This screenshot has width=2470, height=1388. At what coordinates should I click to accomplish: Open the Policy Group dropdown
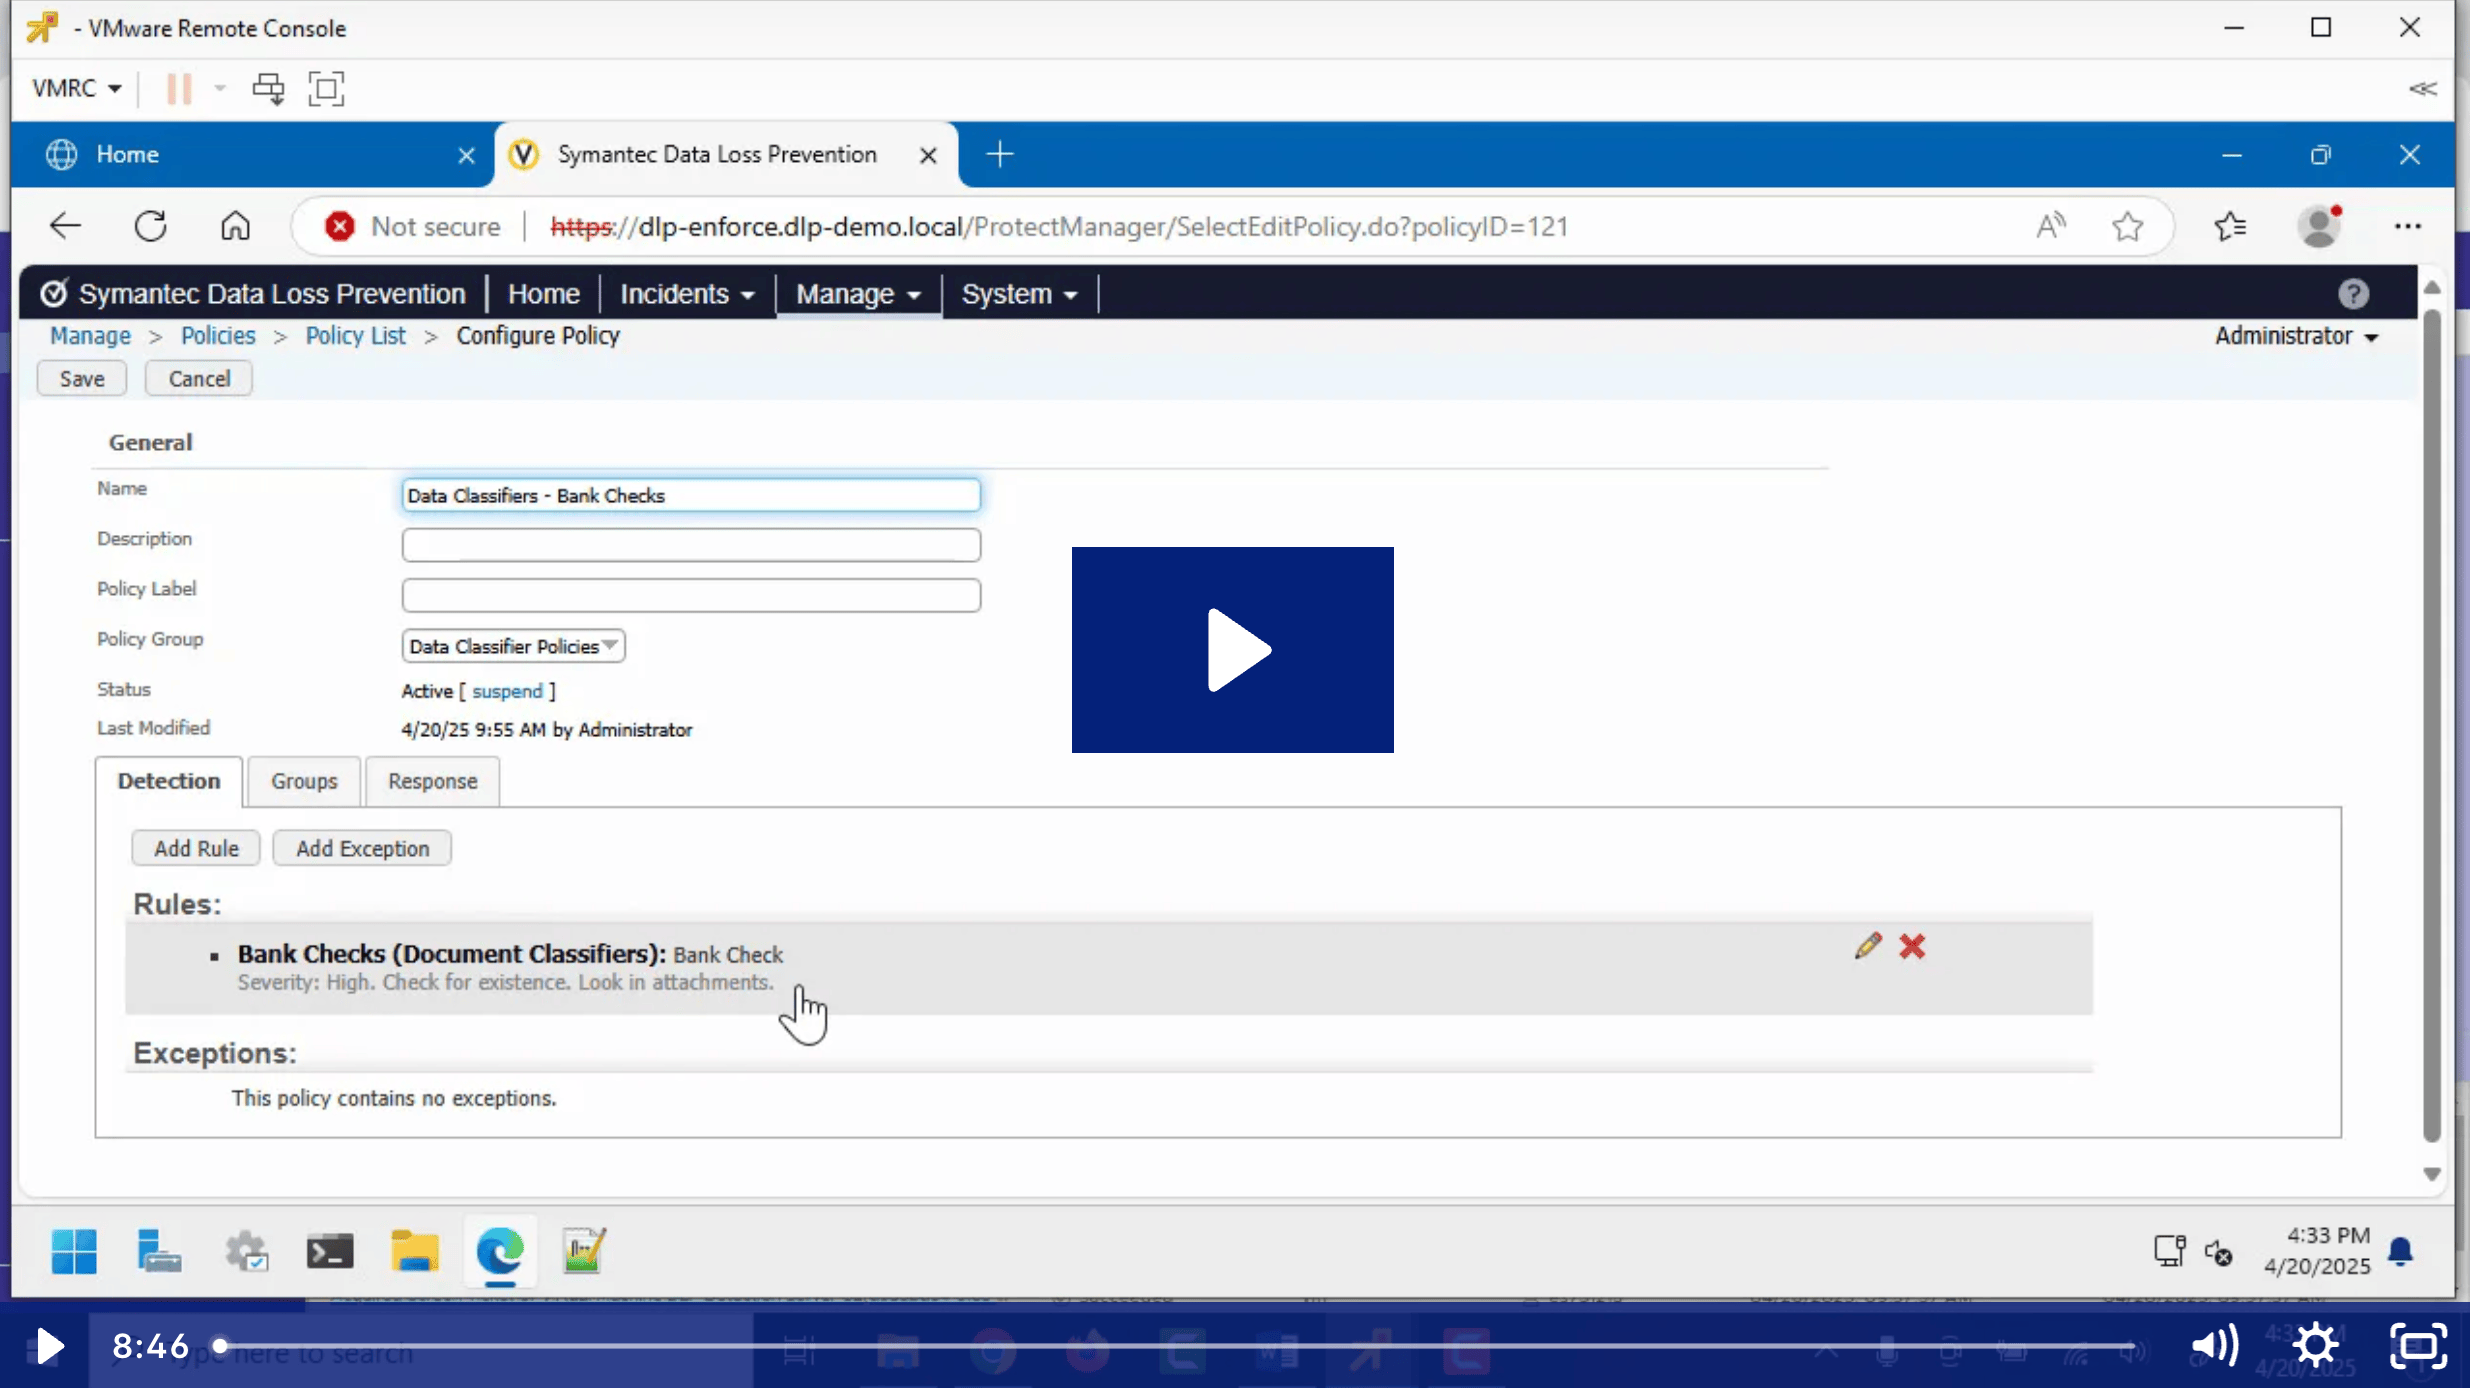(x=513, y=646)
